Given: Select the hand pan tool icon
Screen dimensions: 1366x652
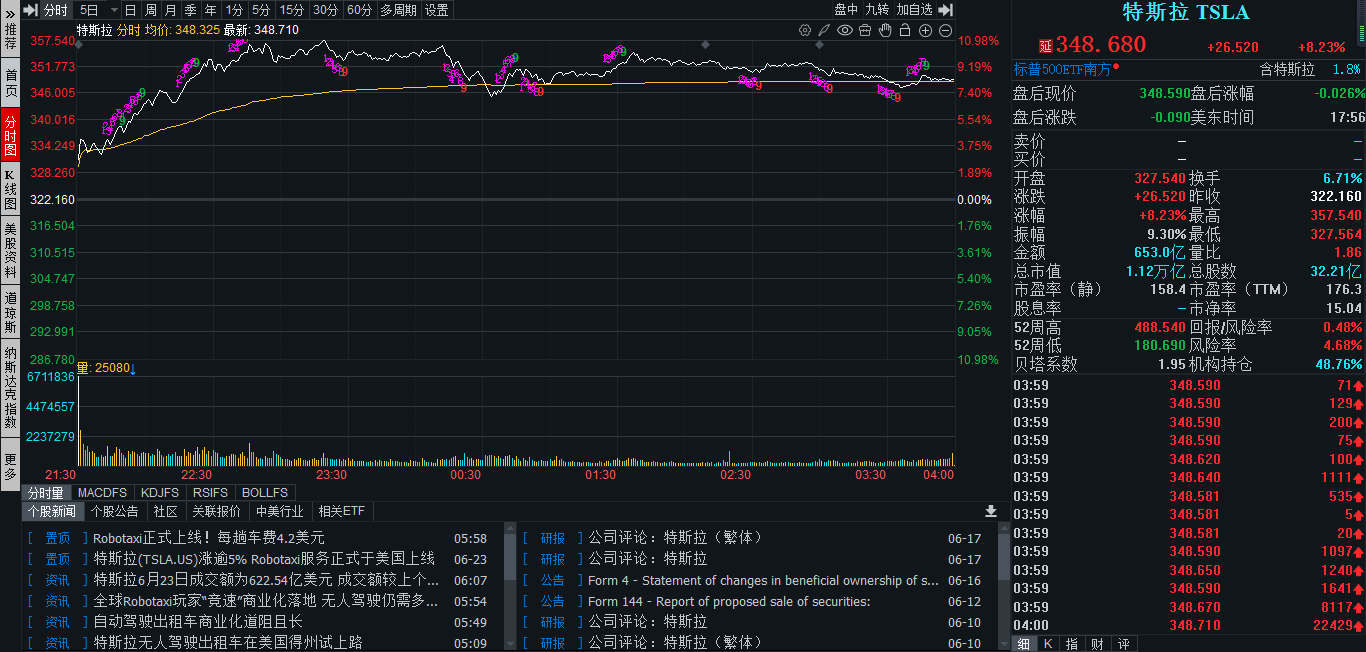Looking at the screenshot, I should [x=884, y=30].
